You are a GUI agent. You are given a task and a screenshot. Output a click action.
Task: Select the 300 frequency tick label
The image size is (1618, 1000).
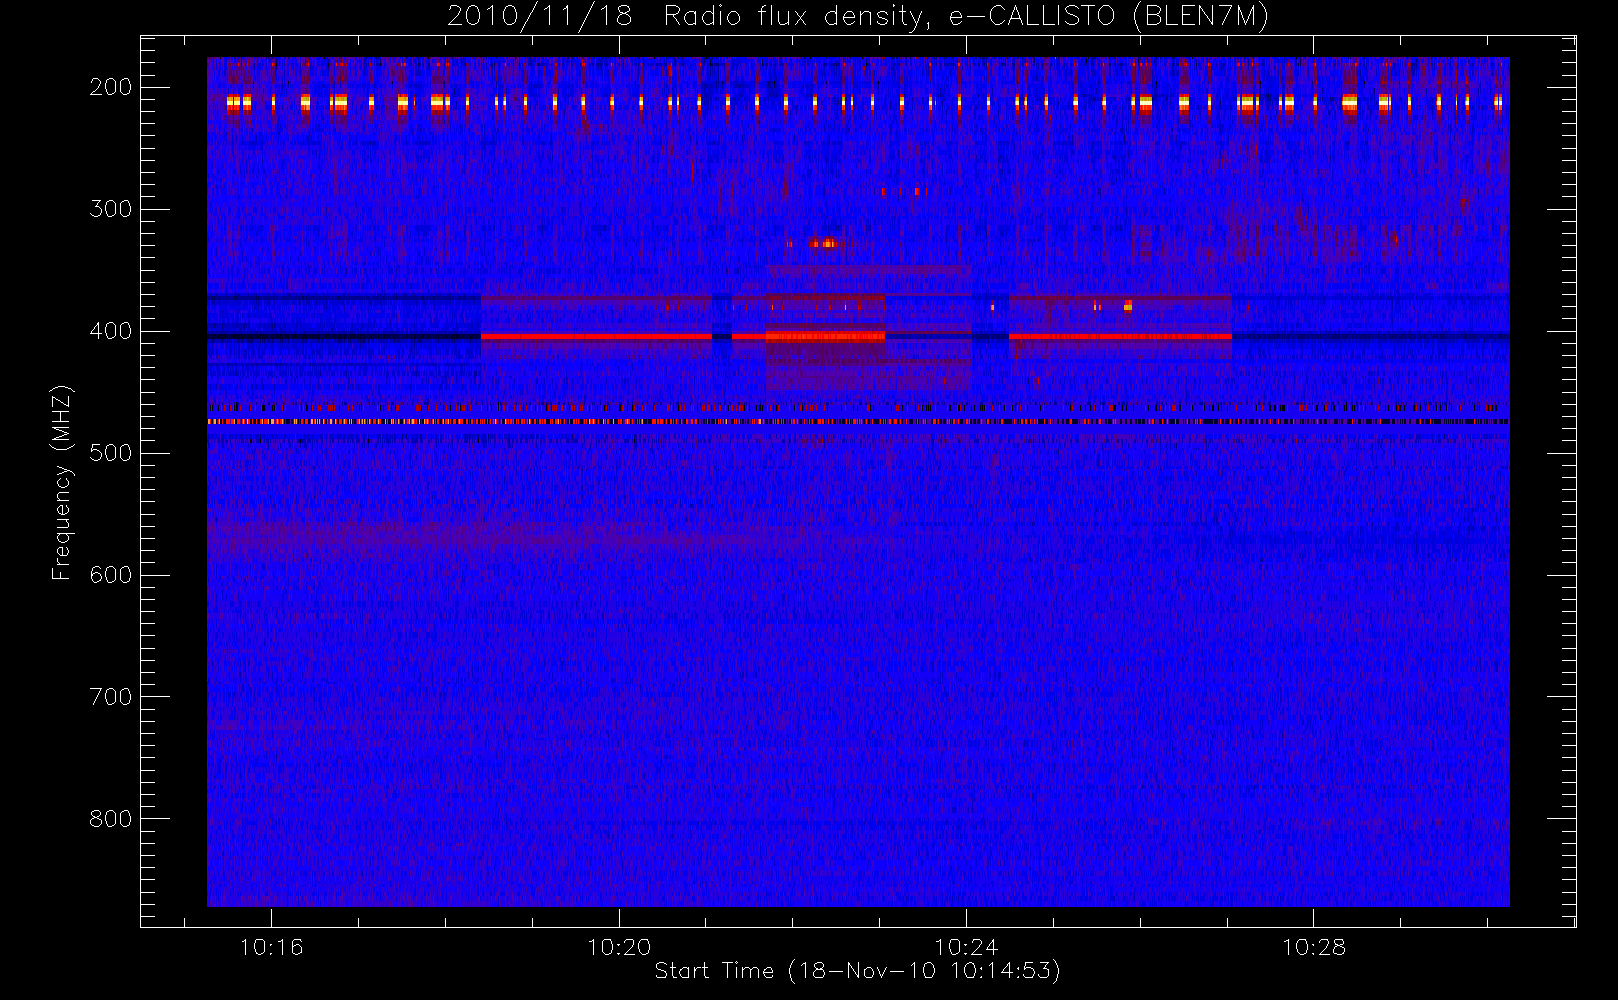click(x=111, y=209)
